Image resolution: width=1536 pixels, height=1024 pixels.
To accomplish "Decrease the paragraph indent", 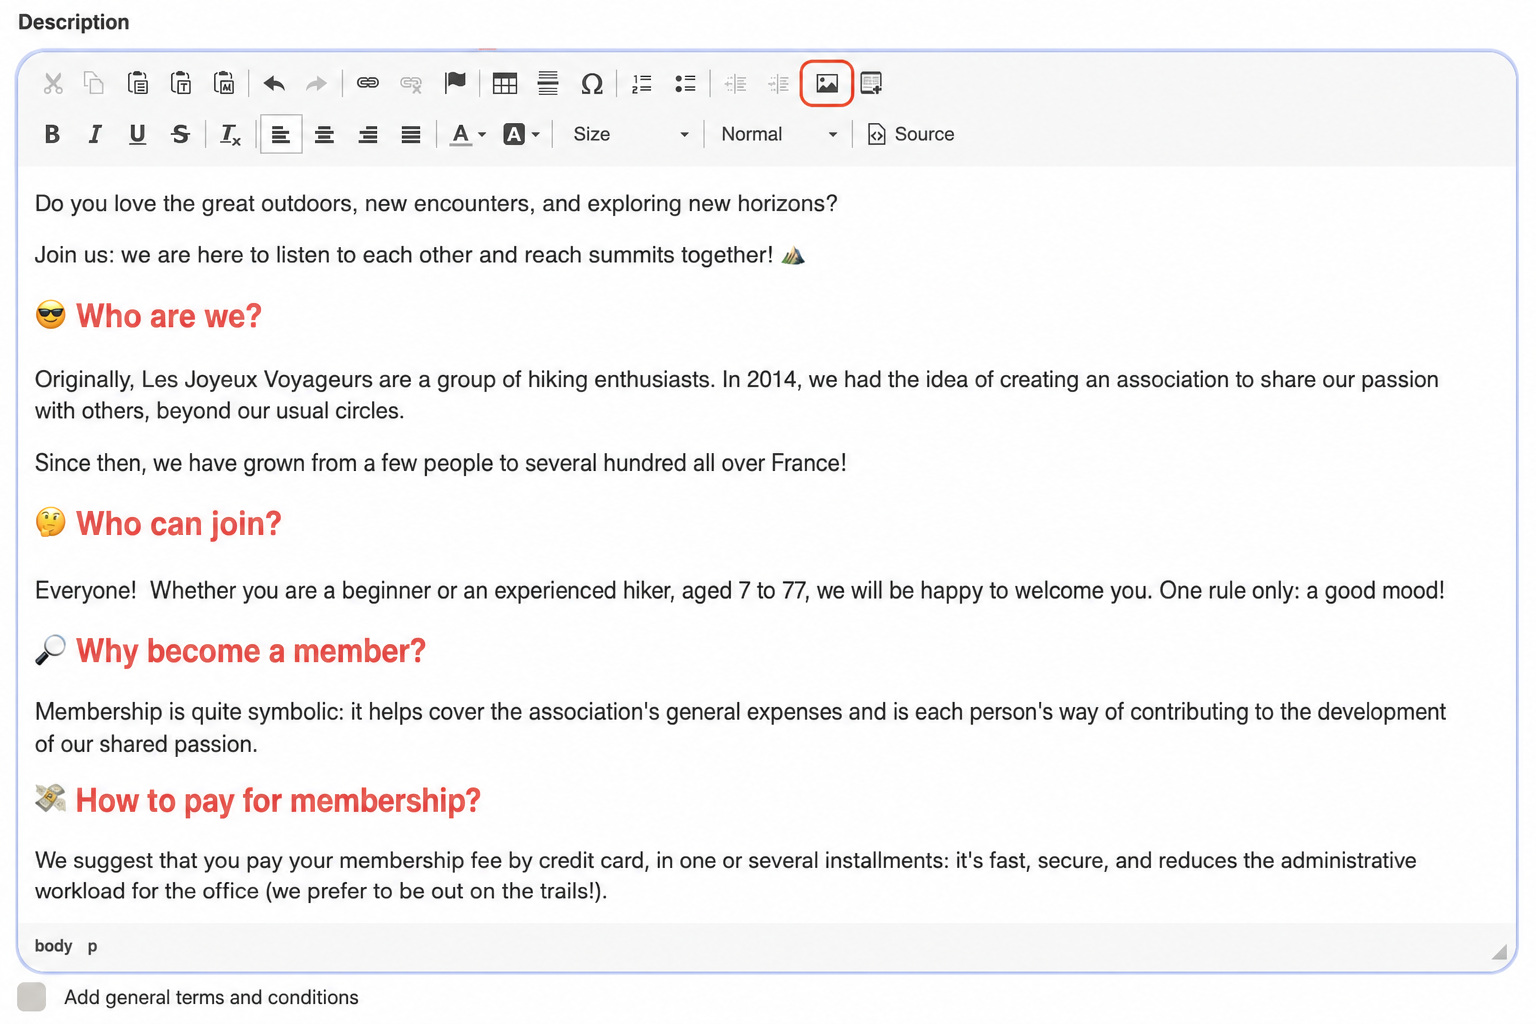I will (736, 83).
